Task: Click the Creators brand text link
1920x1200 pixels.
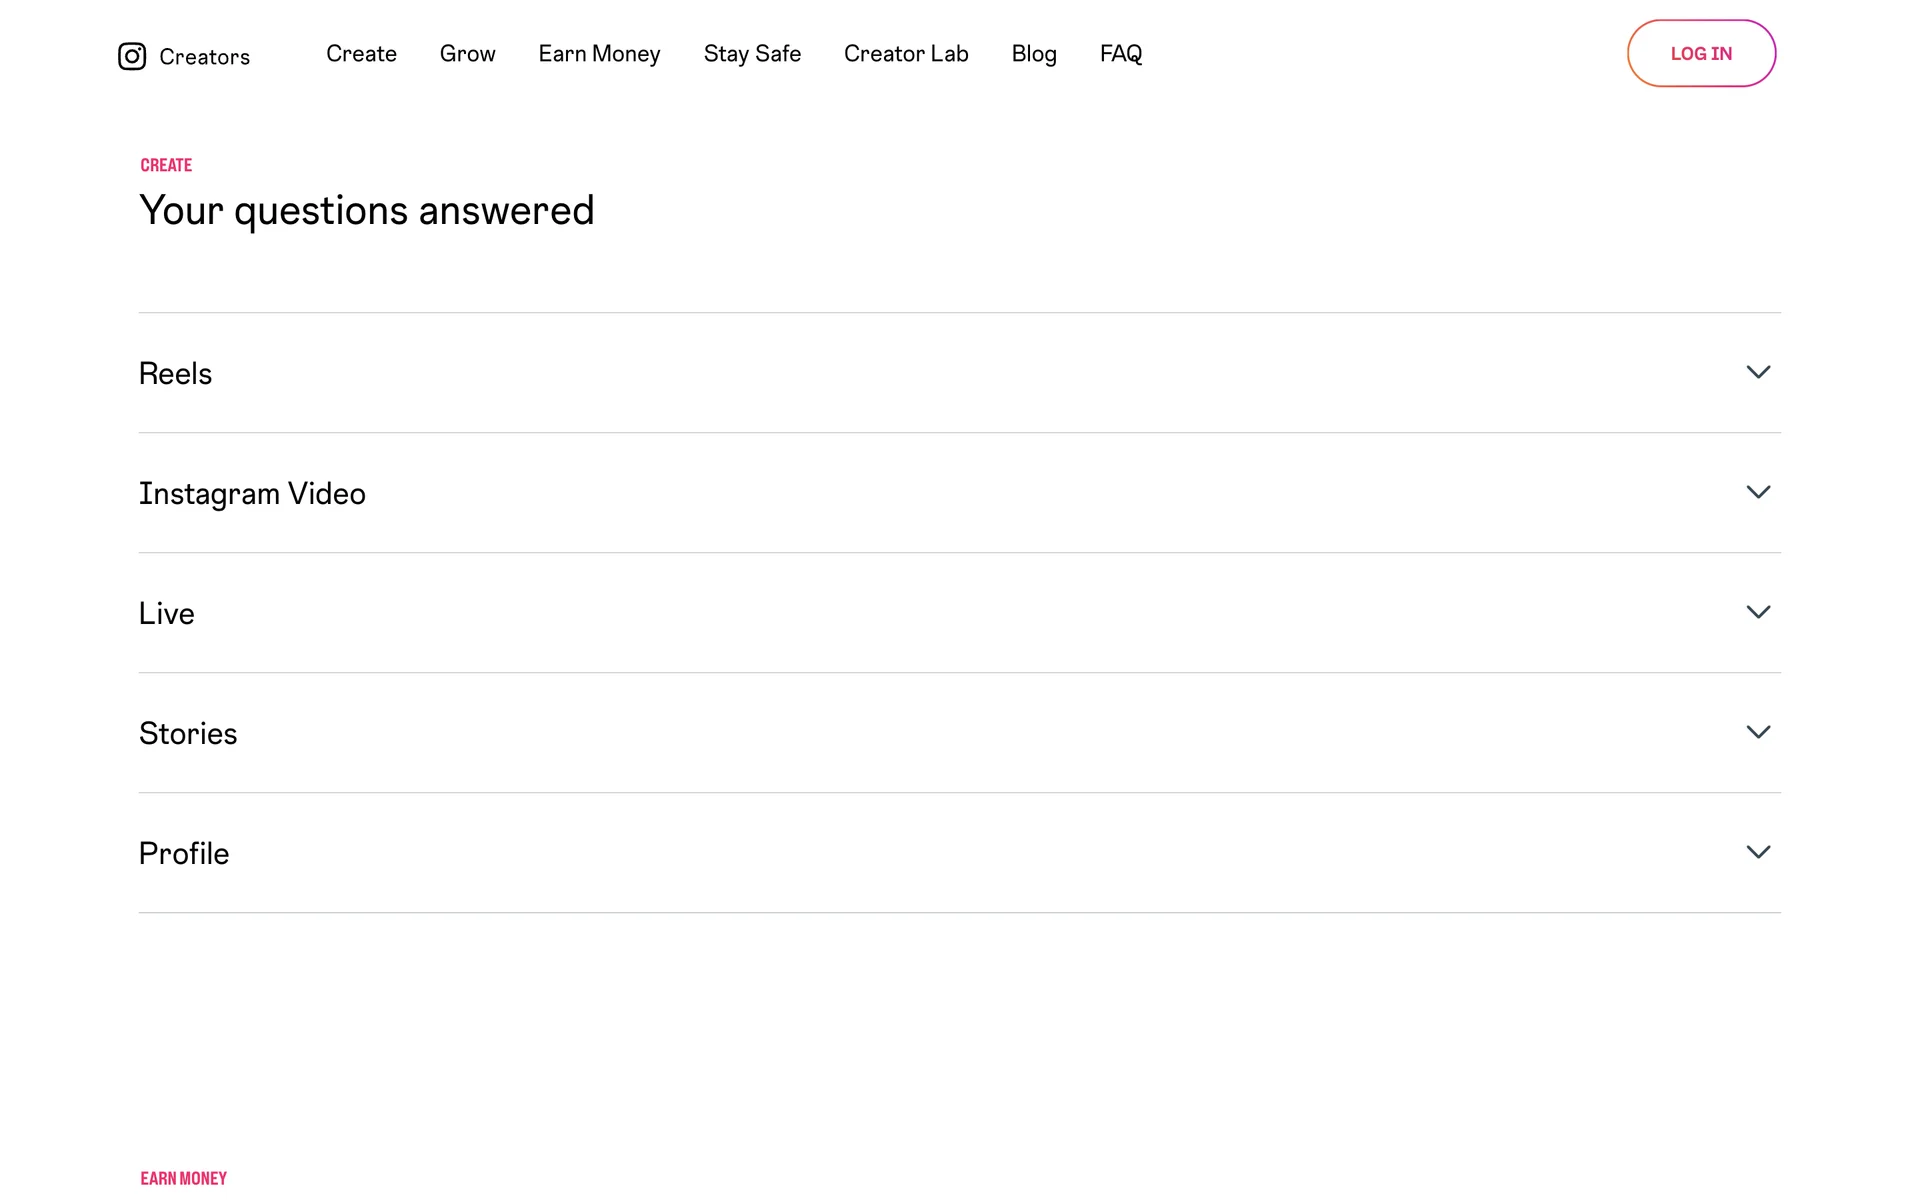Action: pyautogui.click(x=205, y=57)
